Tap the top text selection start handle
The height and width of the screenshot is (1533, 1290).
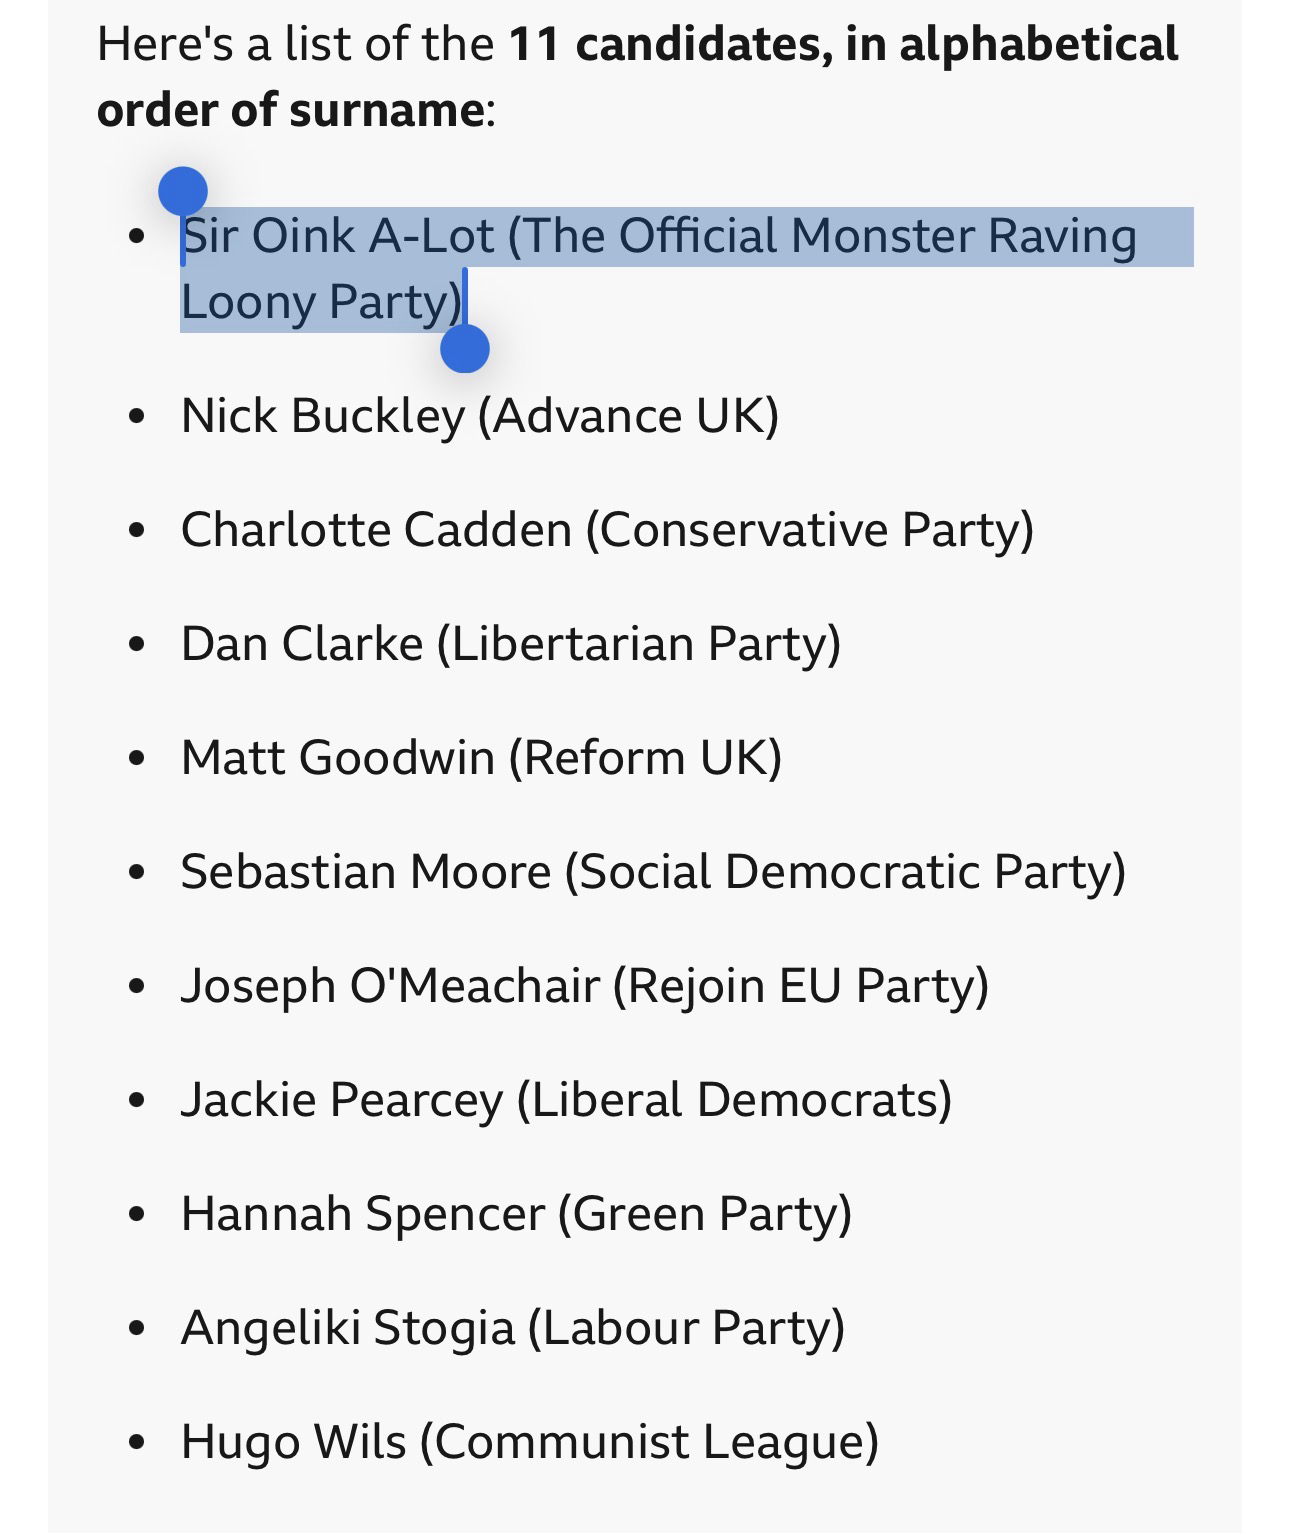(x=183, y=190)
